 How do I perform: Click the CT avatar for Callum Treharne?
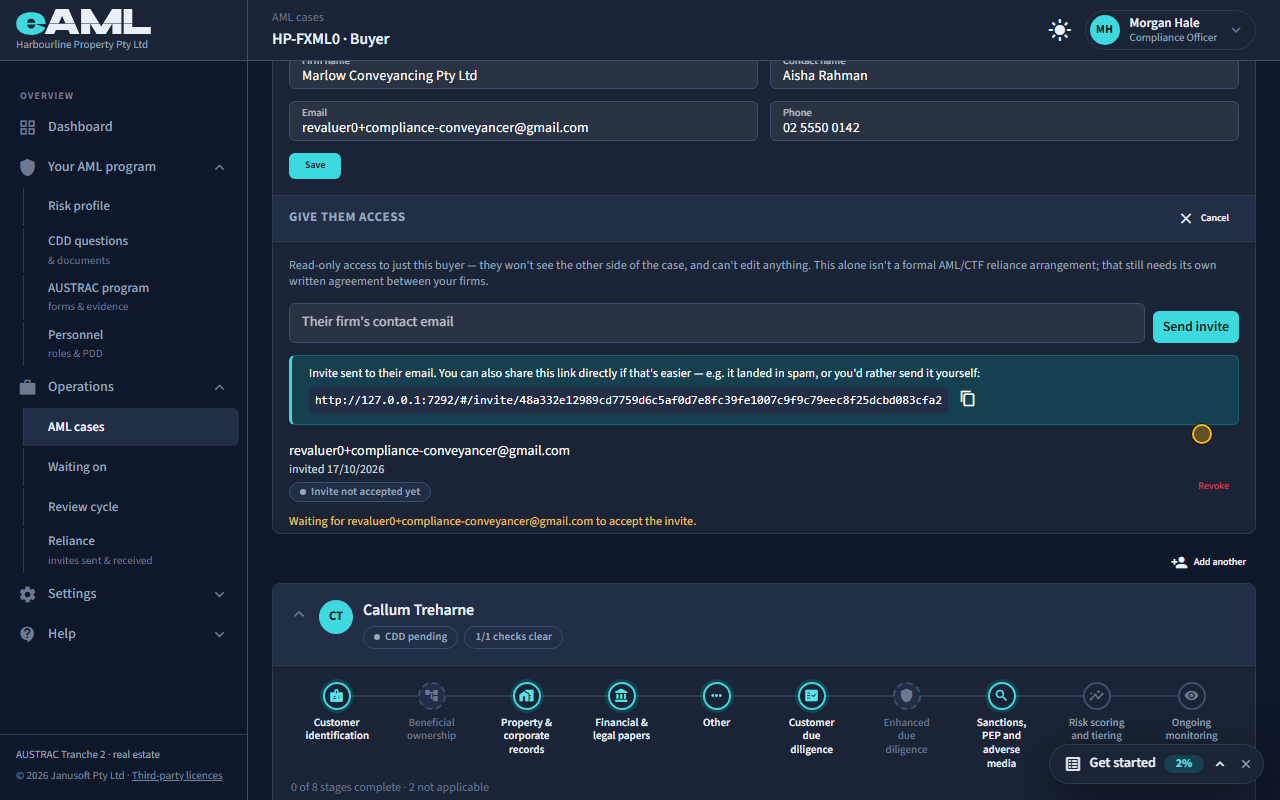point(336,616)
